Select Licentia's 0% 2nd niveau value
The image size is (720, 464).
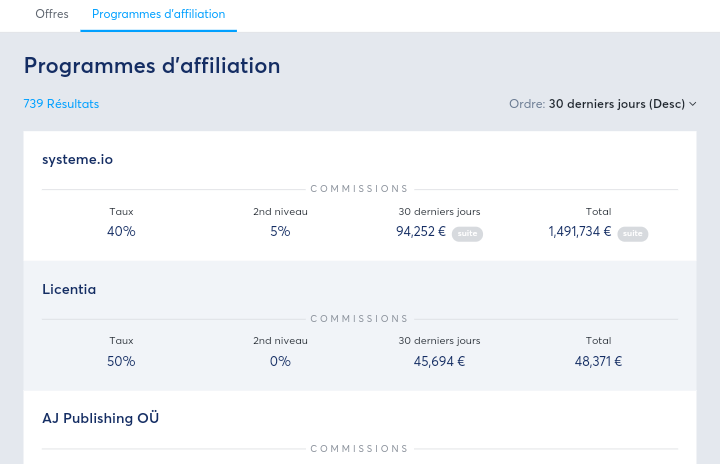[280, 361]
